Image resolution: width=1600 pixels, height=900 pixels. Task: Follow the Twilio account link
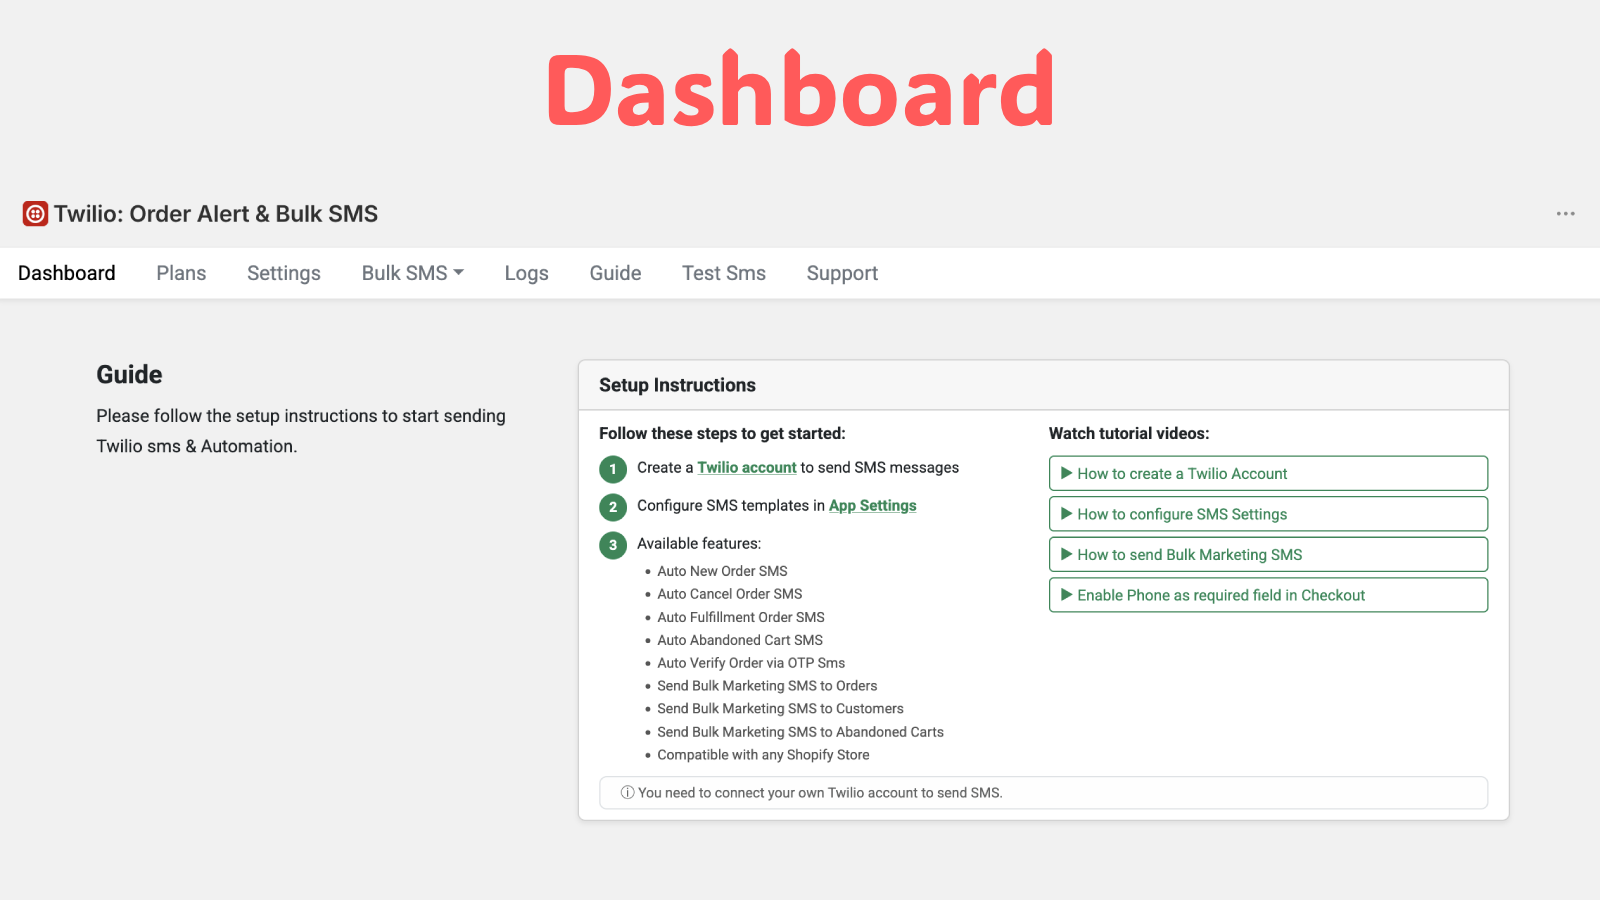(747, 467)
